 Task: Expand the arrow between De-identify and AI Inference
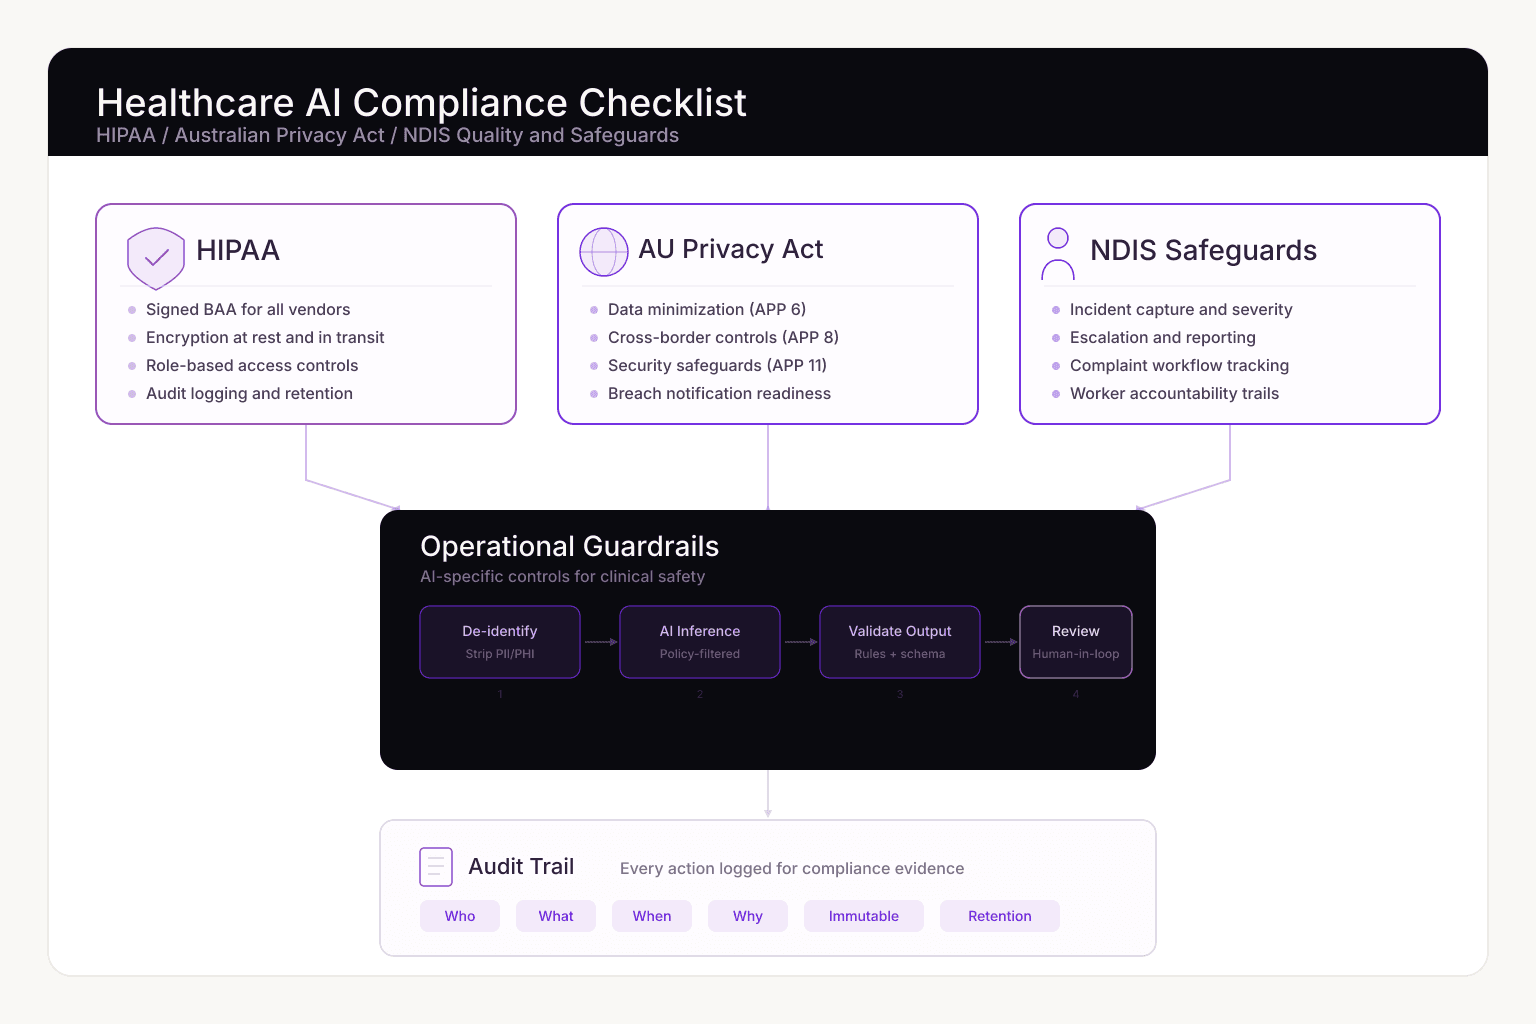tap(599, 642)
